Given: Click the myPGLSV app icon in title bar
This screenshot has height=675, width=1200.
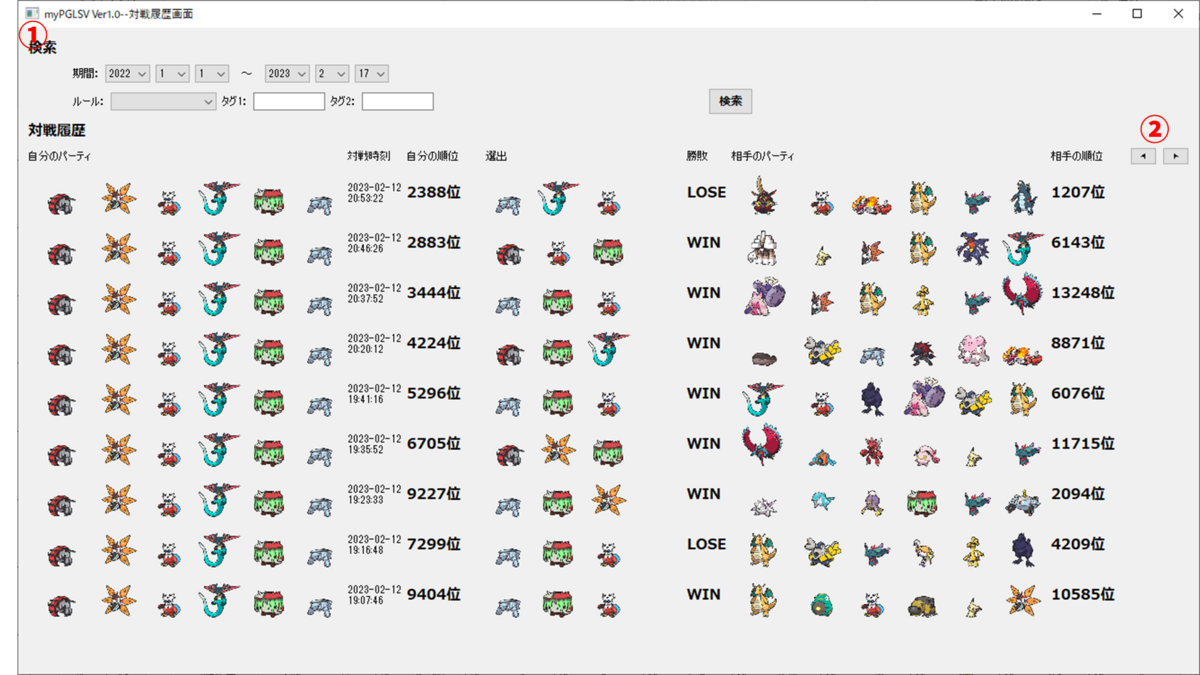Looking at the screenshot, I should [x=32, y=14].
